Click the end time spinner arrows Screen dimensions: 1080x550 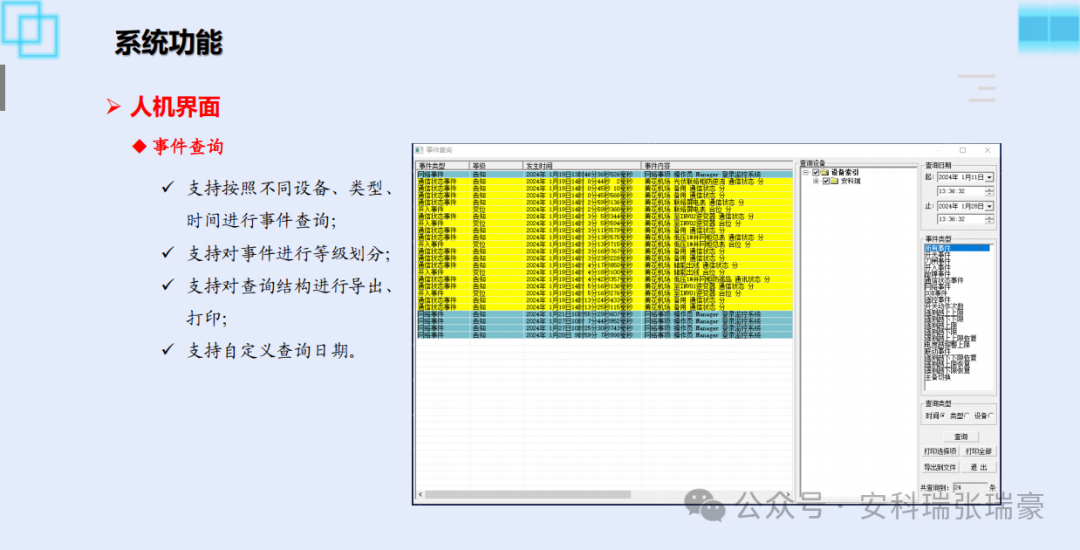coord(990,219)
